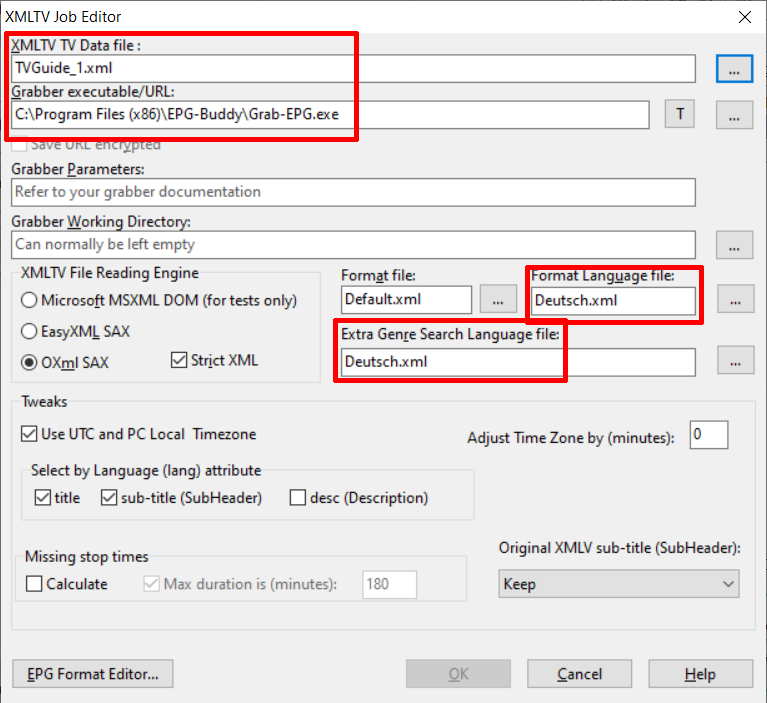The image size is (767, 703).
Task: Click browse button for XMLTV TV Data file
Action: click(x=733, y=68)
